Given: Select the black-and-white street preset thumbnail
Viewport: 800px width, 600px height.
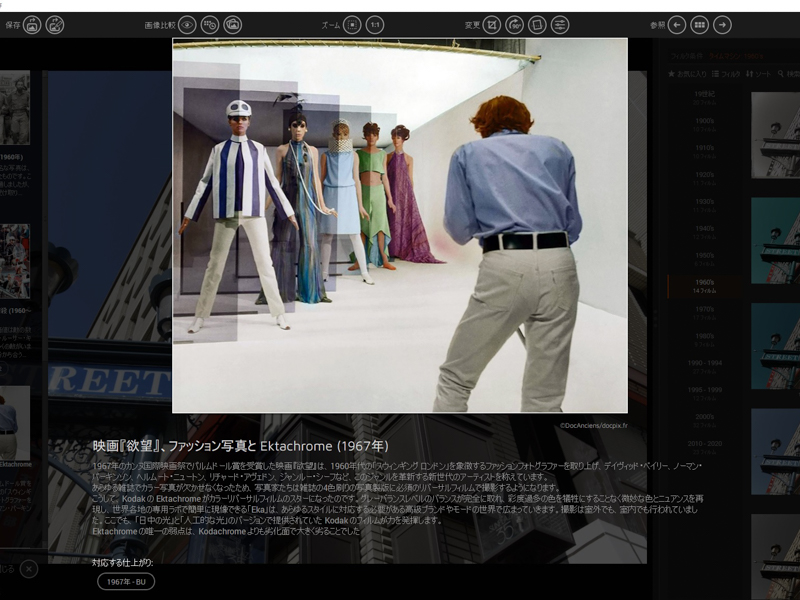Looking at the screenshot, I should pos(776,135).
